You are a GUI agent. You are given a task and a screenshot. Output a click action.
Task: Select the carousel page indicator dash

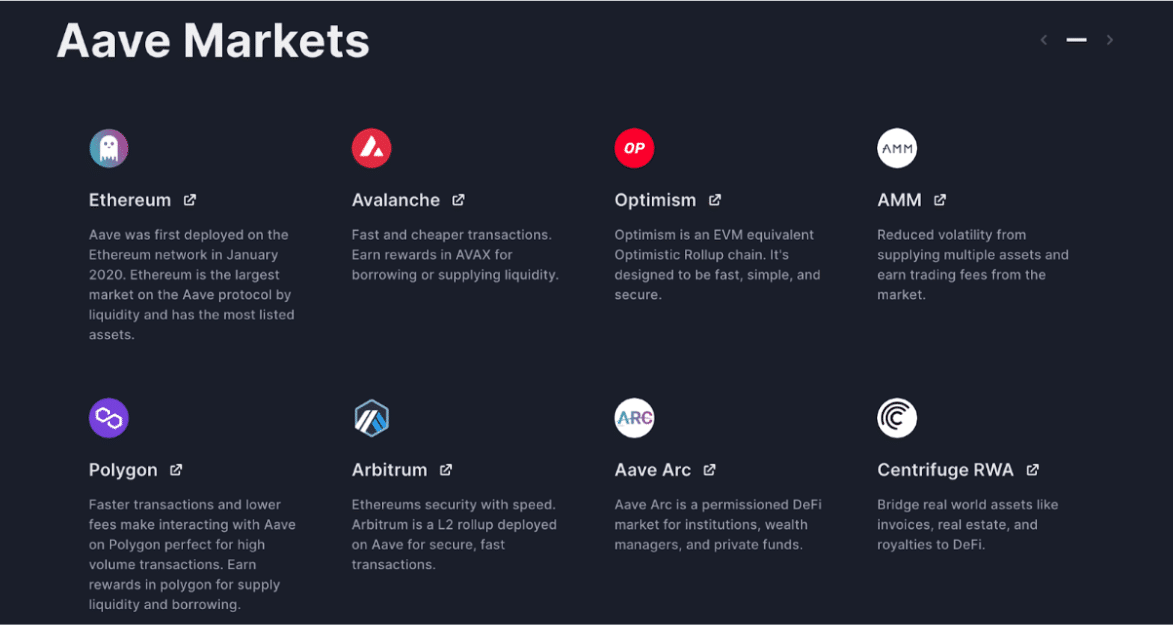coord(1076,40)
